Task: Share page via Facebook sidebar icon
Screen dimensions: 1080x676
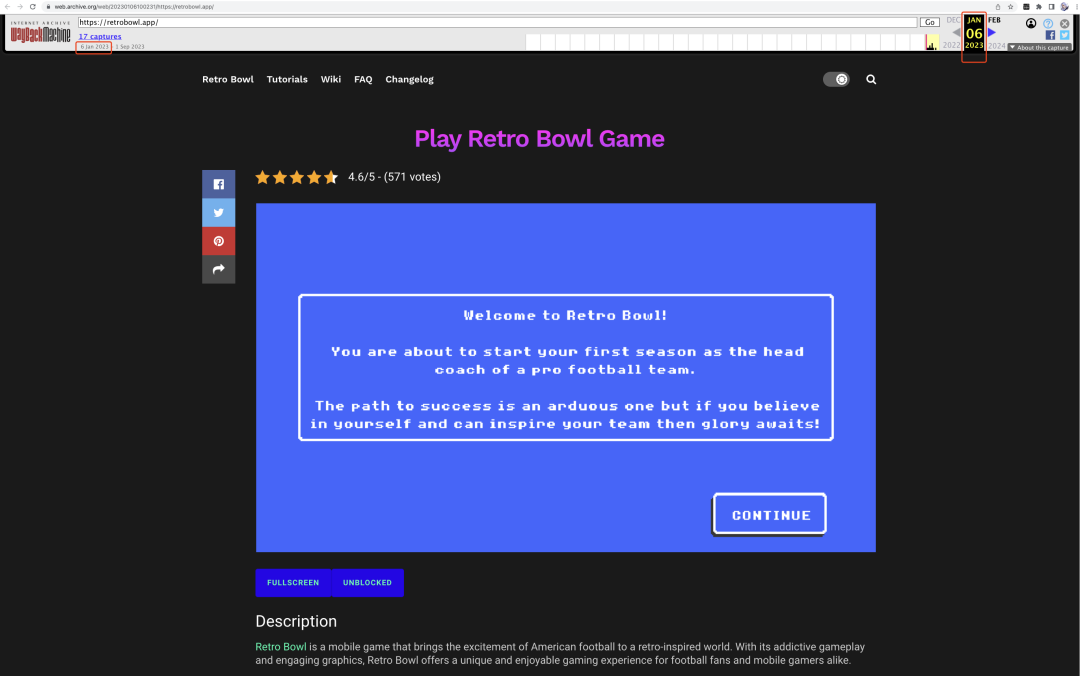Action: point(218,184)
